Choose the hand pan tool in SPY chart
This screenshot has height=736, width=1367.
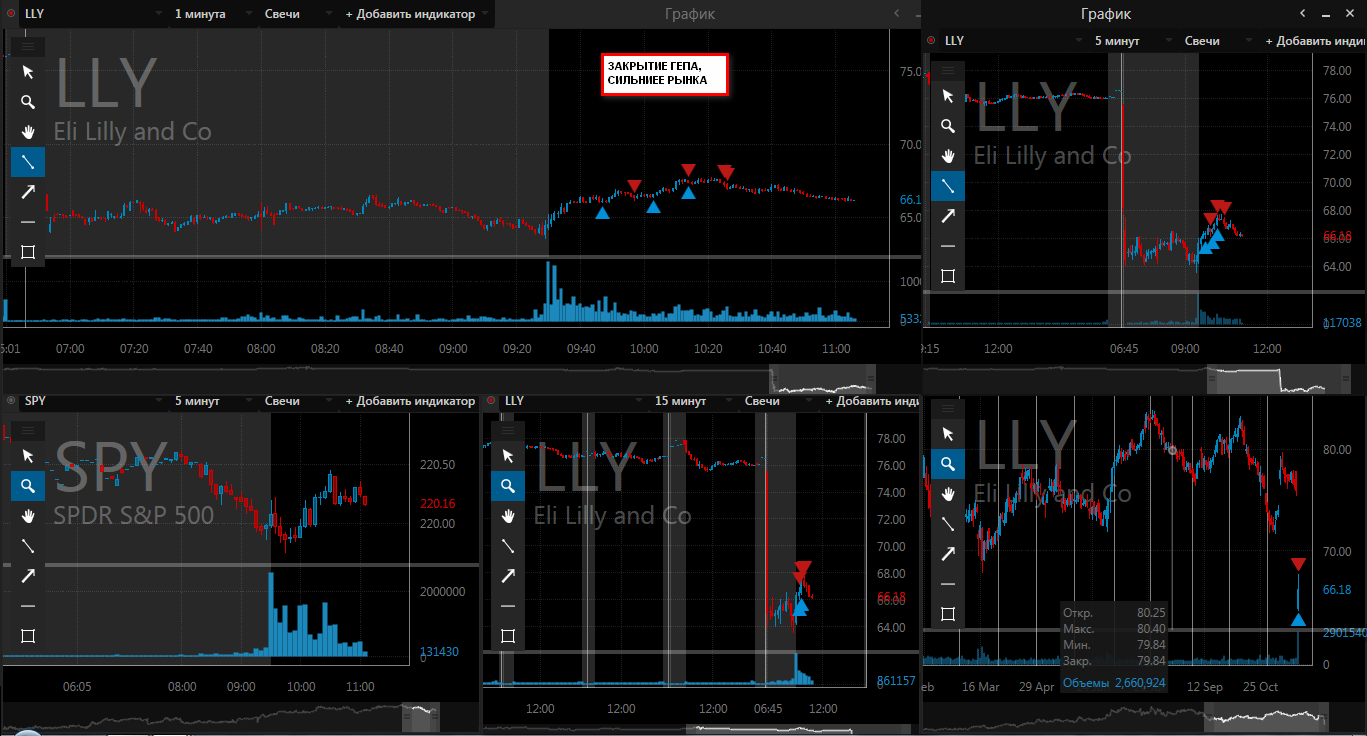click(28, 516)
